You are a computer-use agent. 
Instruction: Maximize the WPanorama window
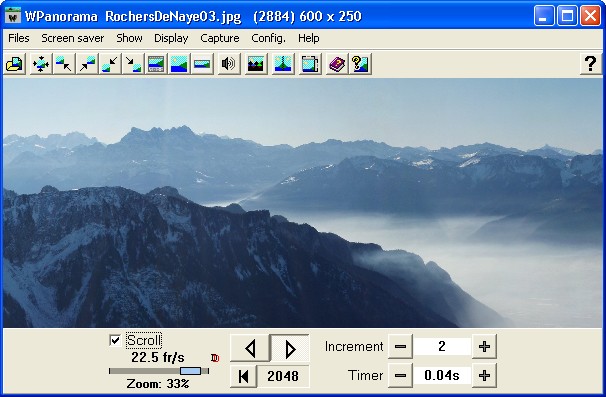point(567,16)
